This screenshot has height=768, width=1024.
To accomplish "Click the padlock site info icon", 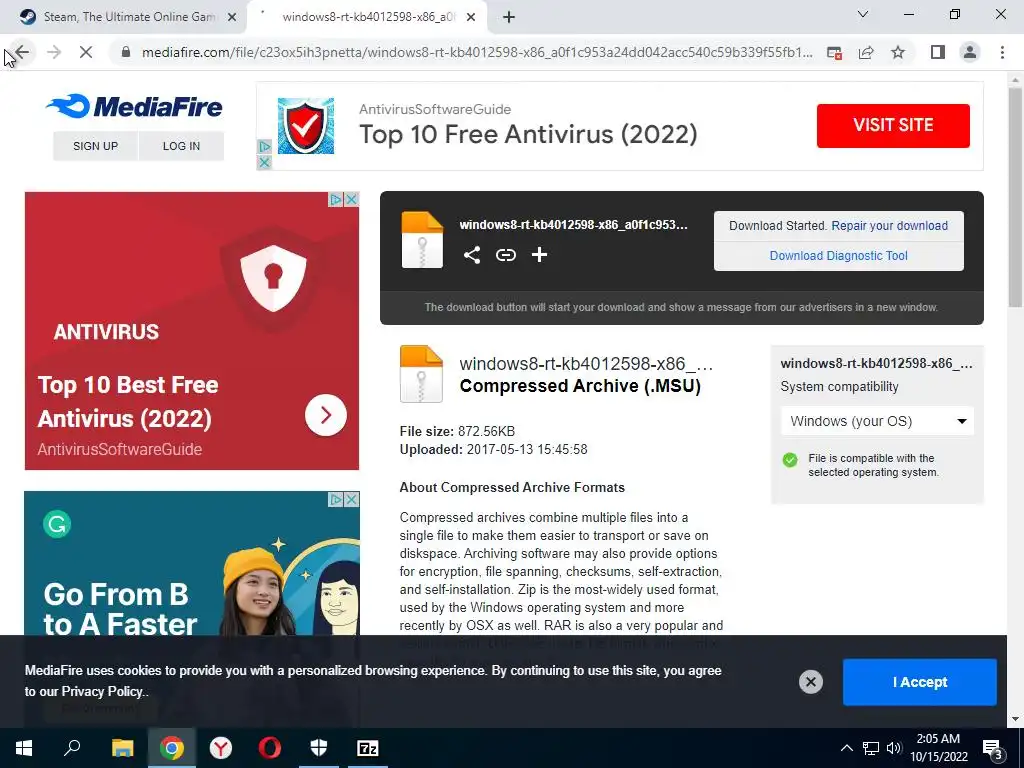I will coord(126,52).
